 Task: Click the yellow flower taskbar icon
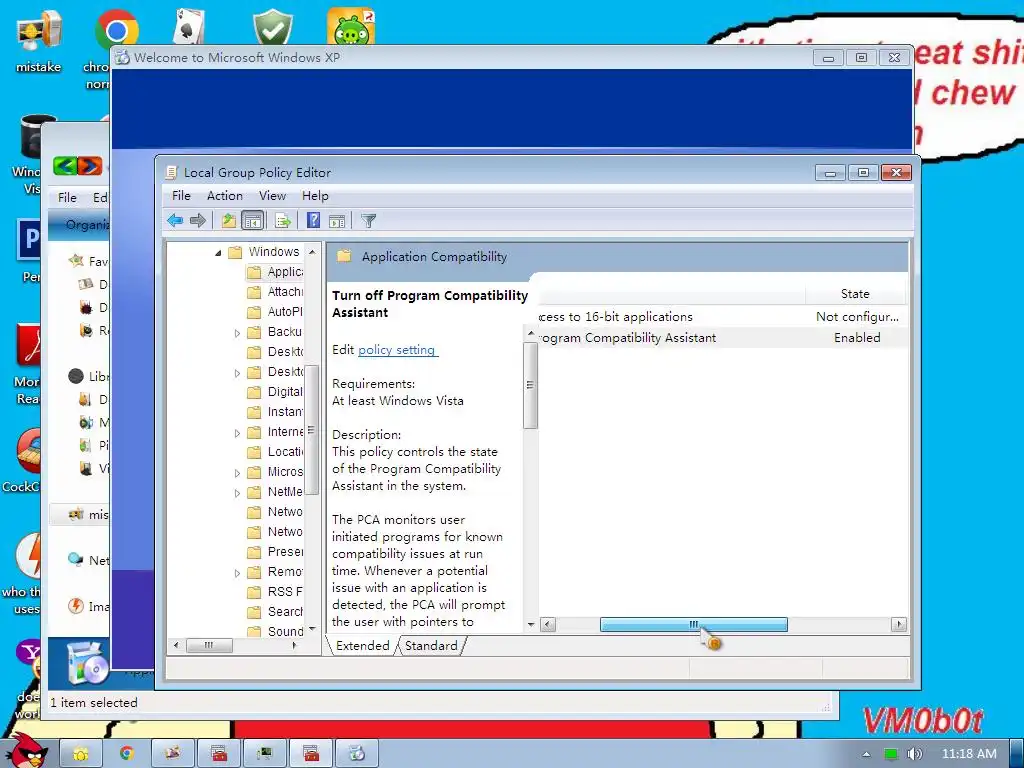point(81,754)
